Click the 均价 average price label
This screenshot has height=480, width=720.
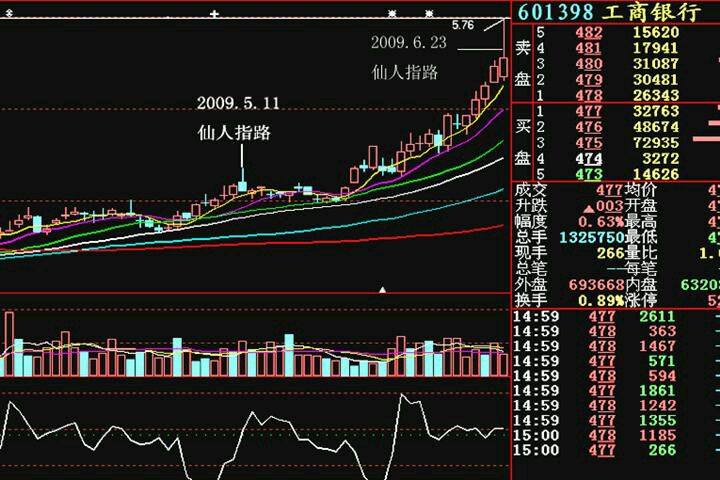click(x=640, y=190)
